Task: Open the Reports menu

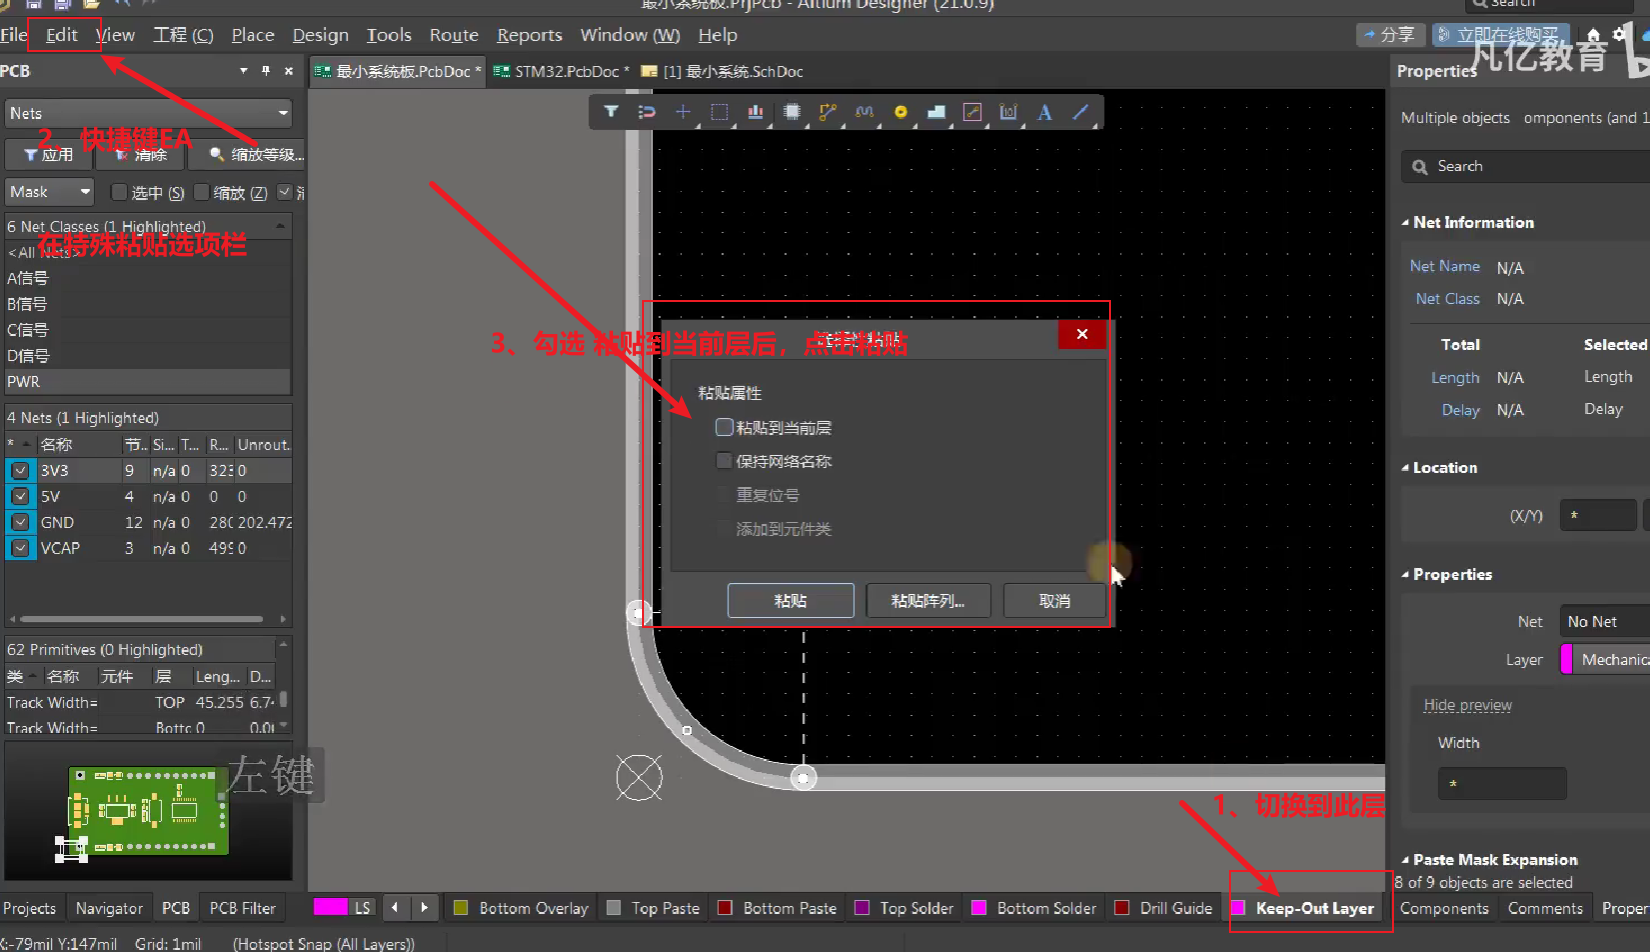Action: (x=529, y=35)
